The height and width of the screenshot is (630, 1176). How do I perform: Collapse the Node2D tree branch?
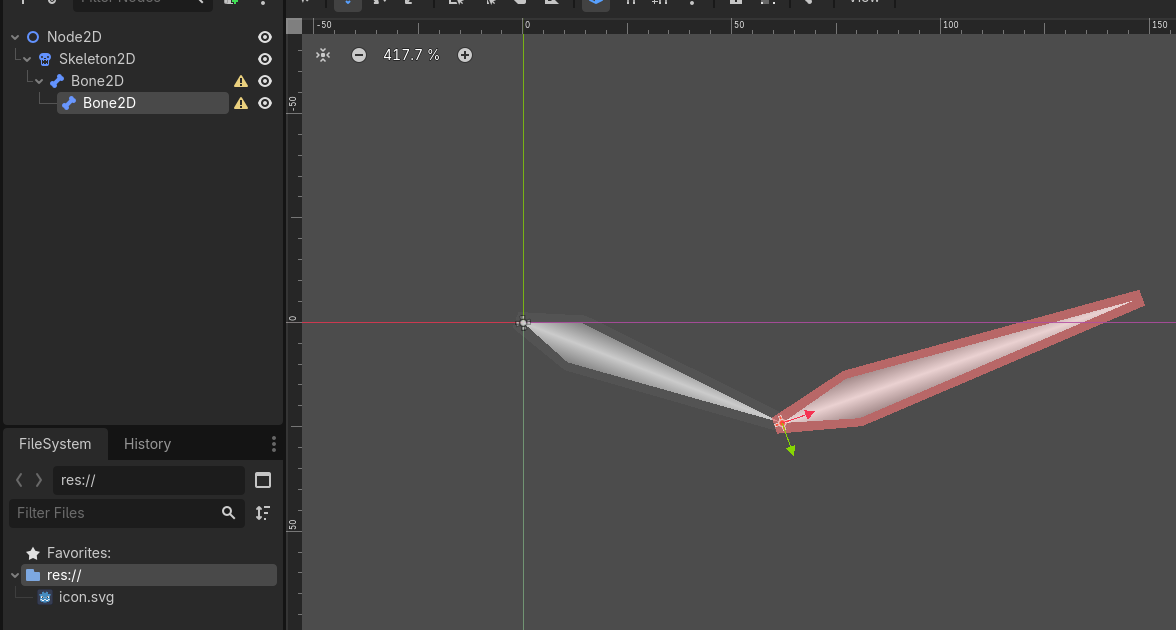[16, 37]
